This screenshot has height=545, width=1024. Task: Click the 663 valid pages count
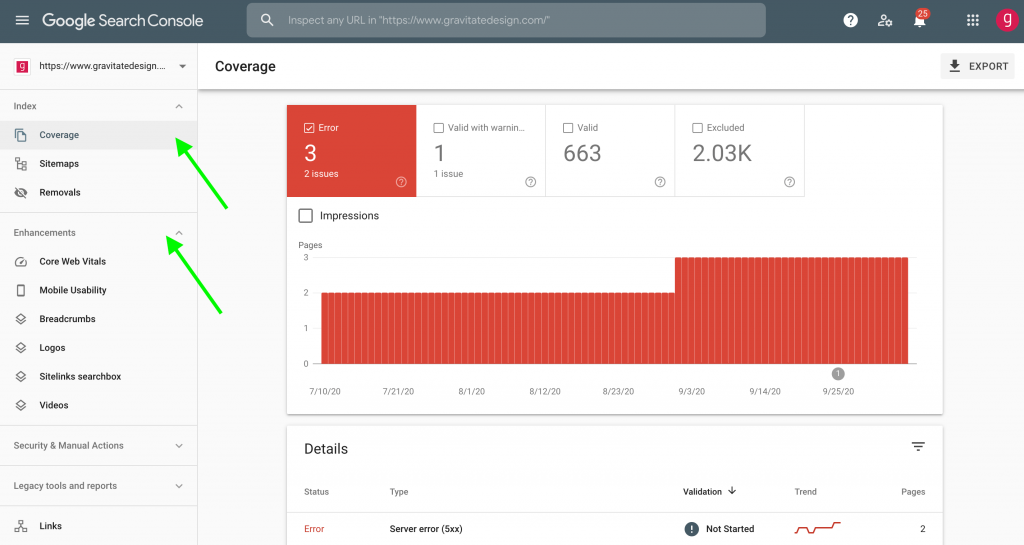coord(582,153)
